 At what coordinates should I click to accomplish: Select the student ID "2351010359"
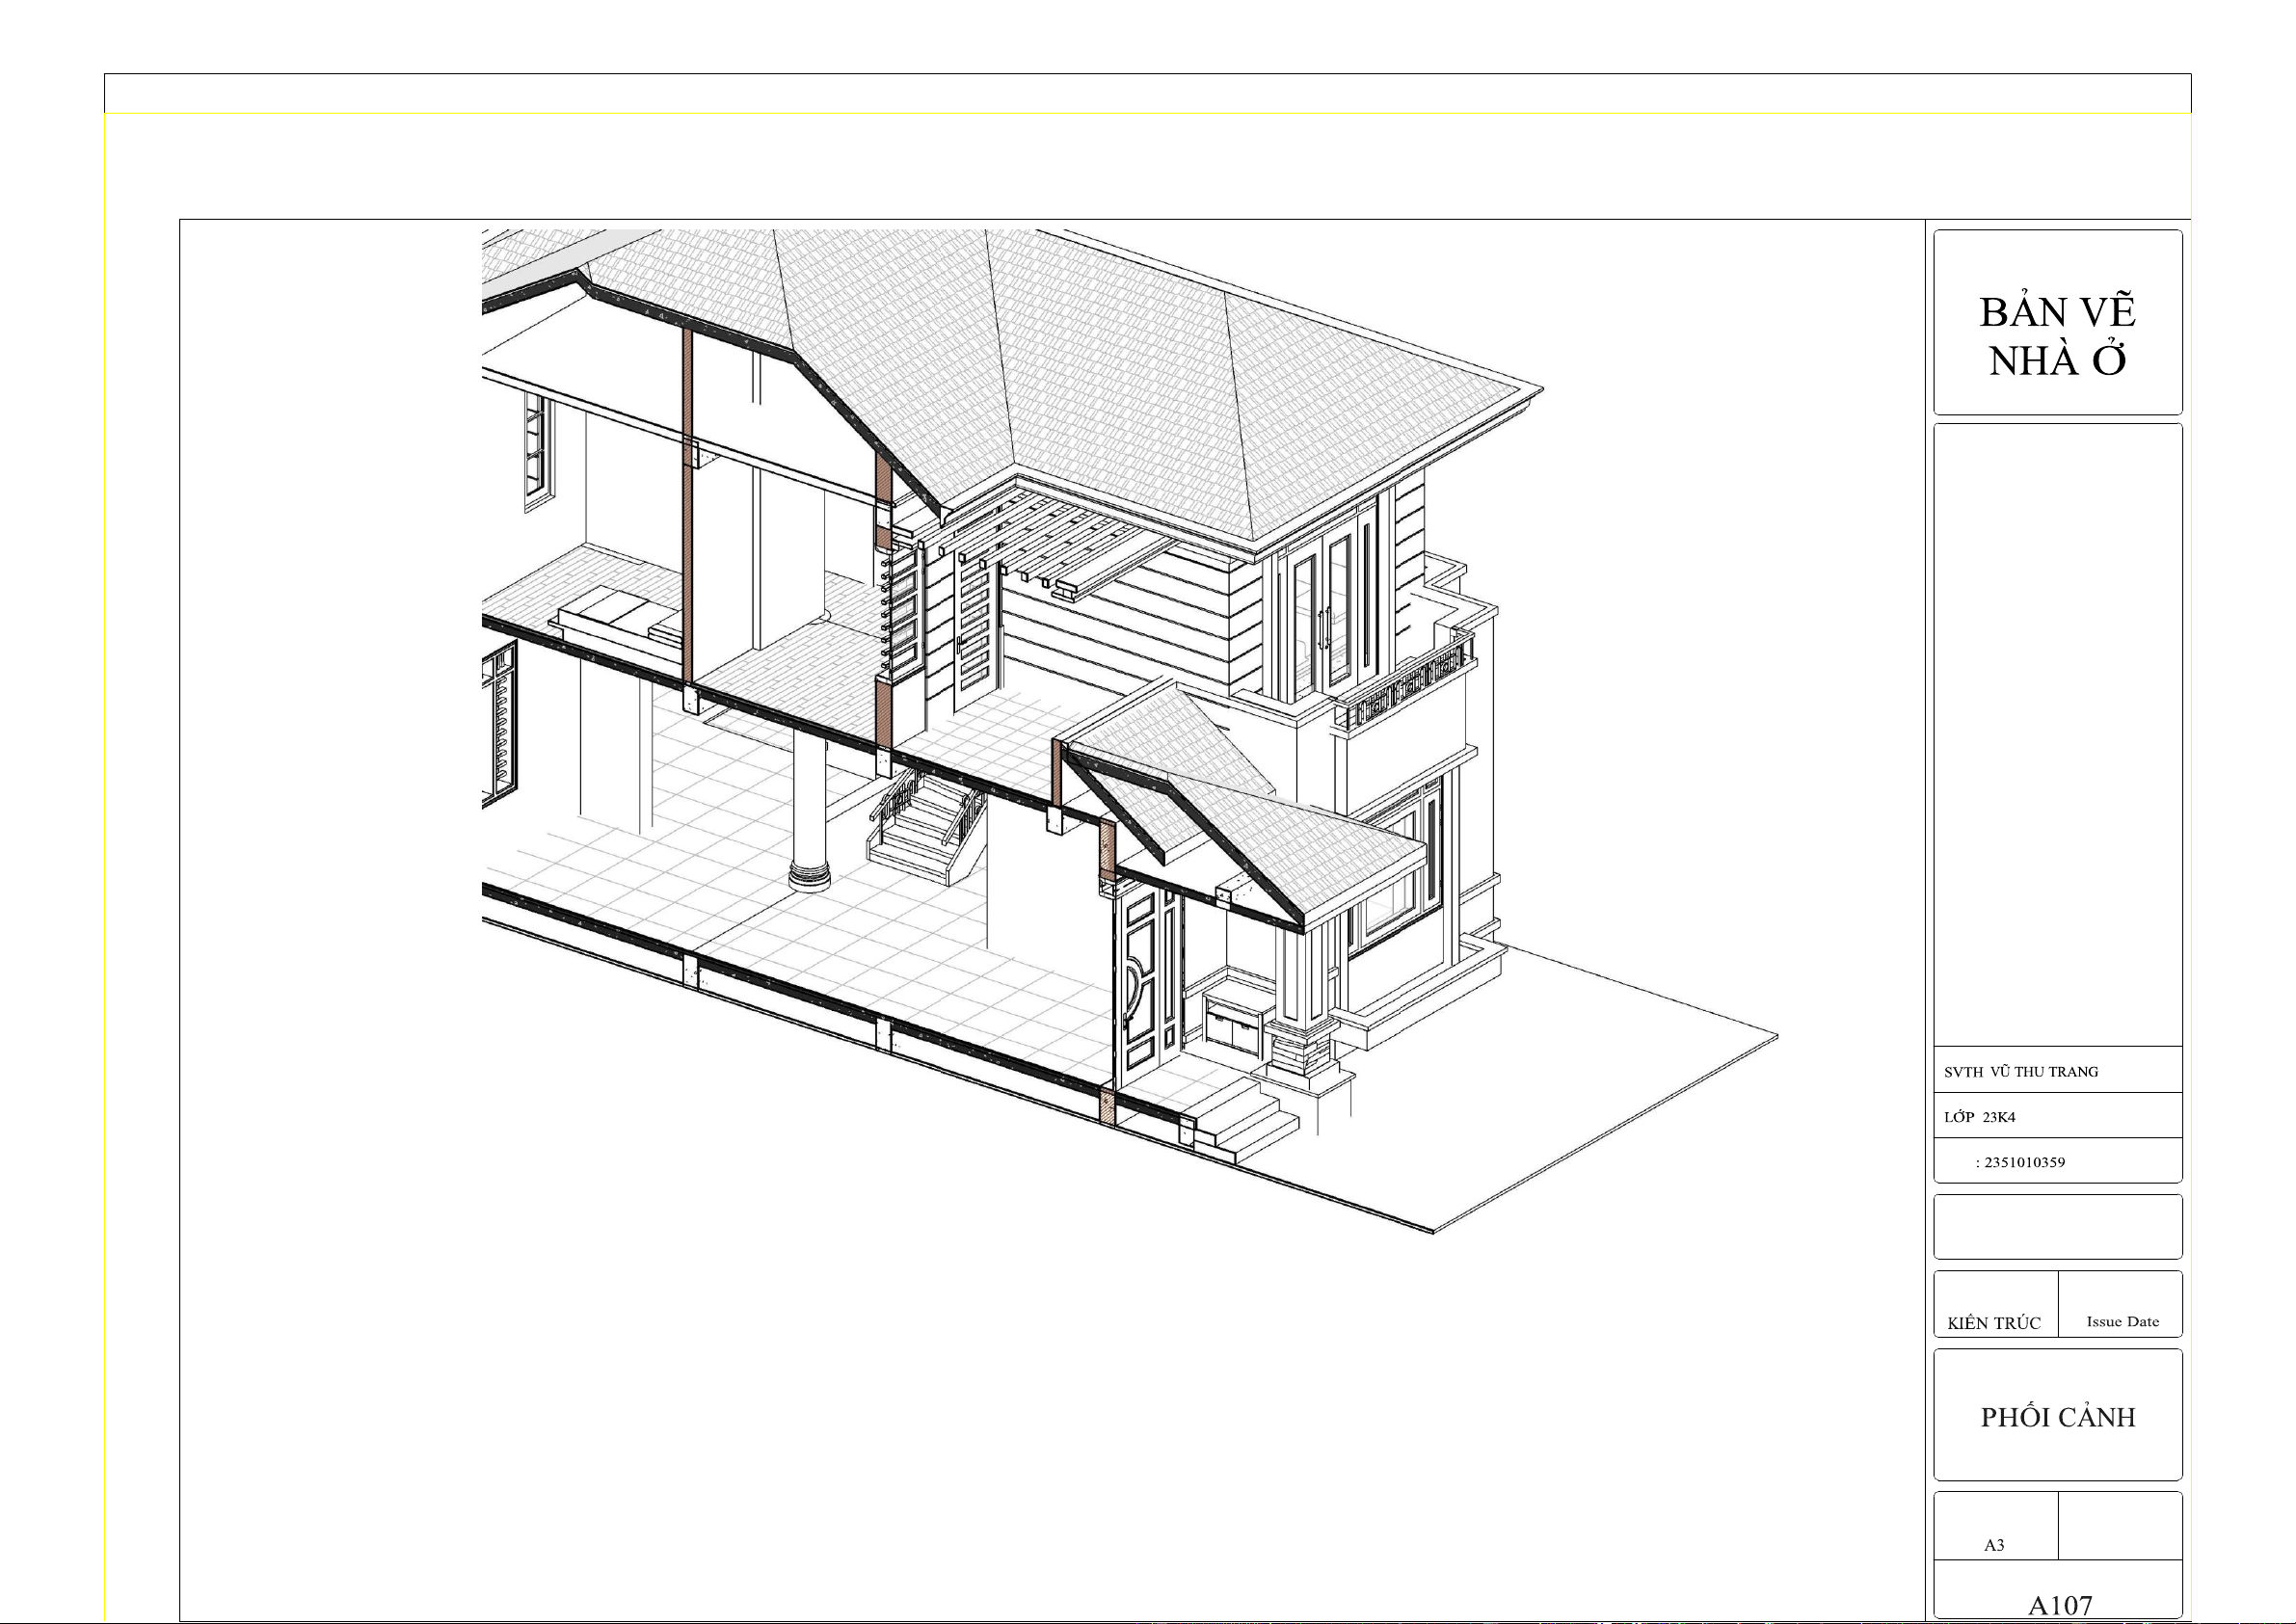pos(2024,1162)
